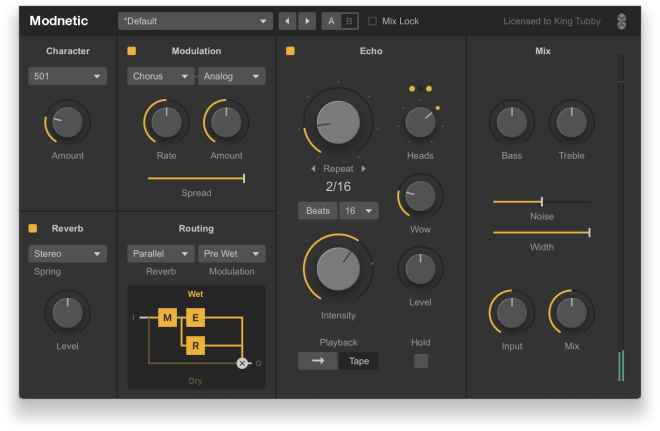
Task: Click the forward Playback arrow button
Action: click(318, 361)
